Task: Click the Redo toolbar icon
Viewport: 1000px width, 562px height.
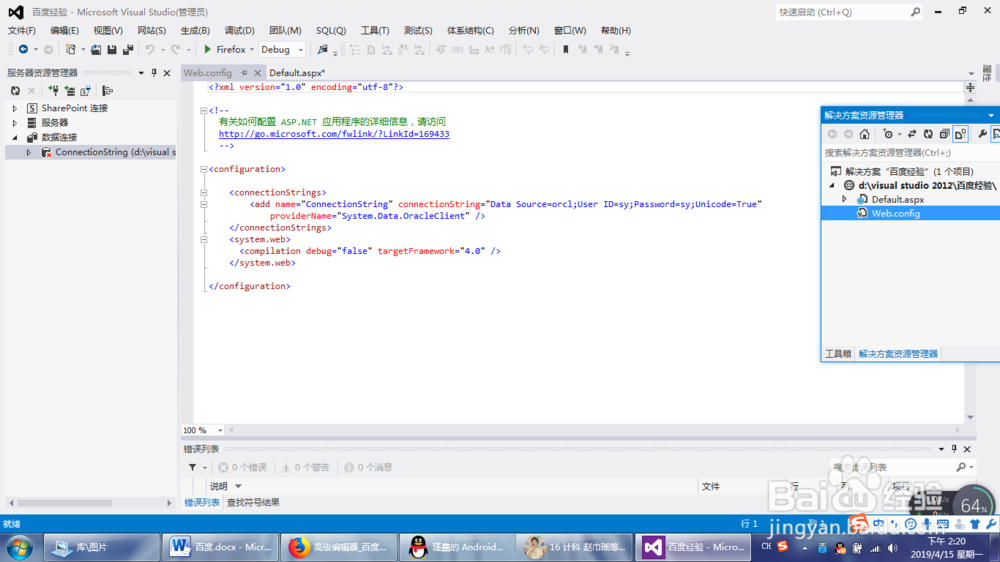Action: tap(175, 49)
